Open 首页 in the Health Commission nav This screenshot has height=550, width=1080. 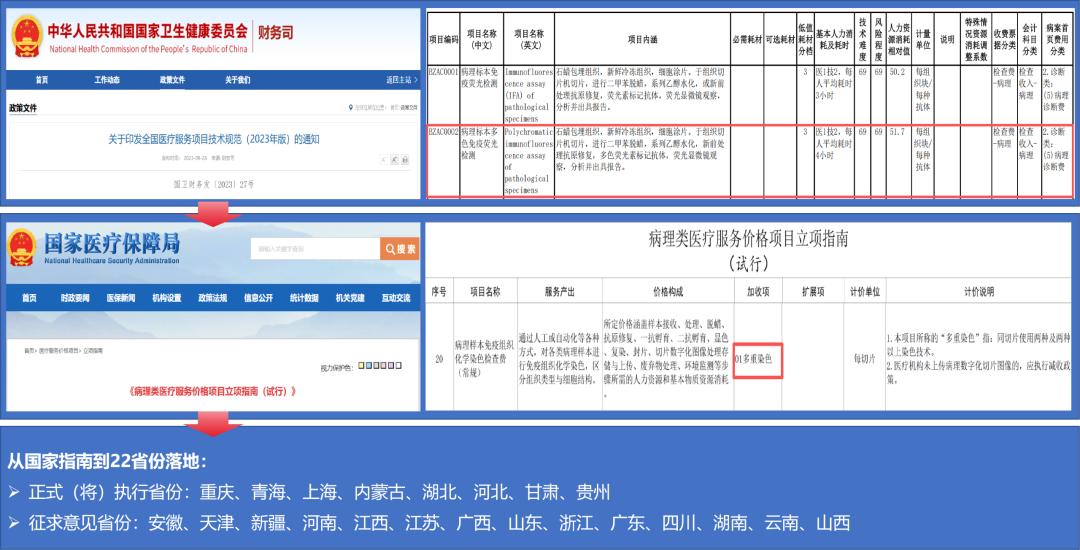[x=42, y=80]
